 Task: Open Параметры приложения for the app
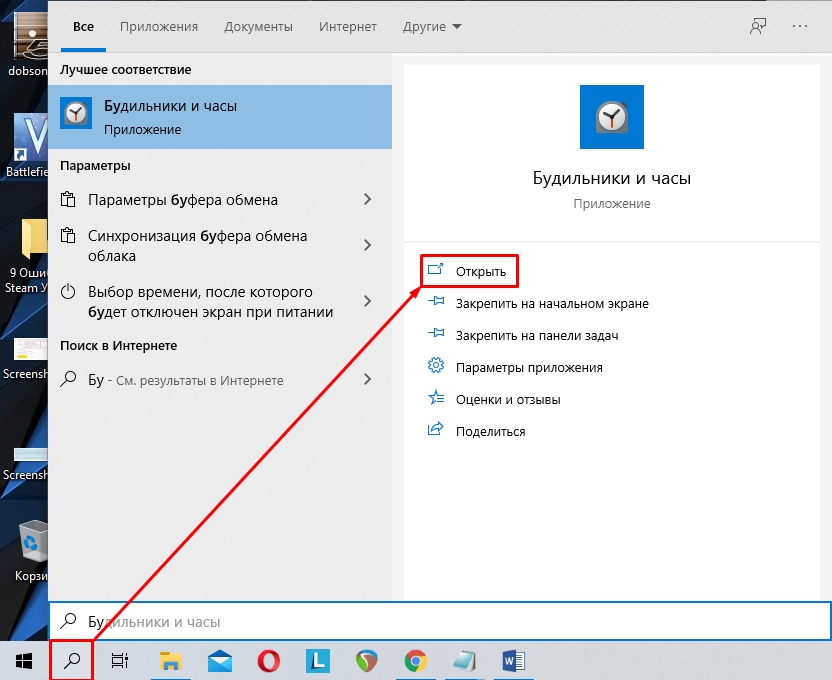pyautogui.click(x=529, y=367)
